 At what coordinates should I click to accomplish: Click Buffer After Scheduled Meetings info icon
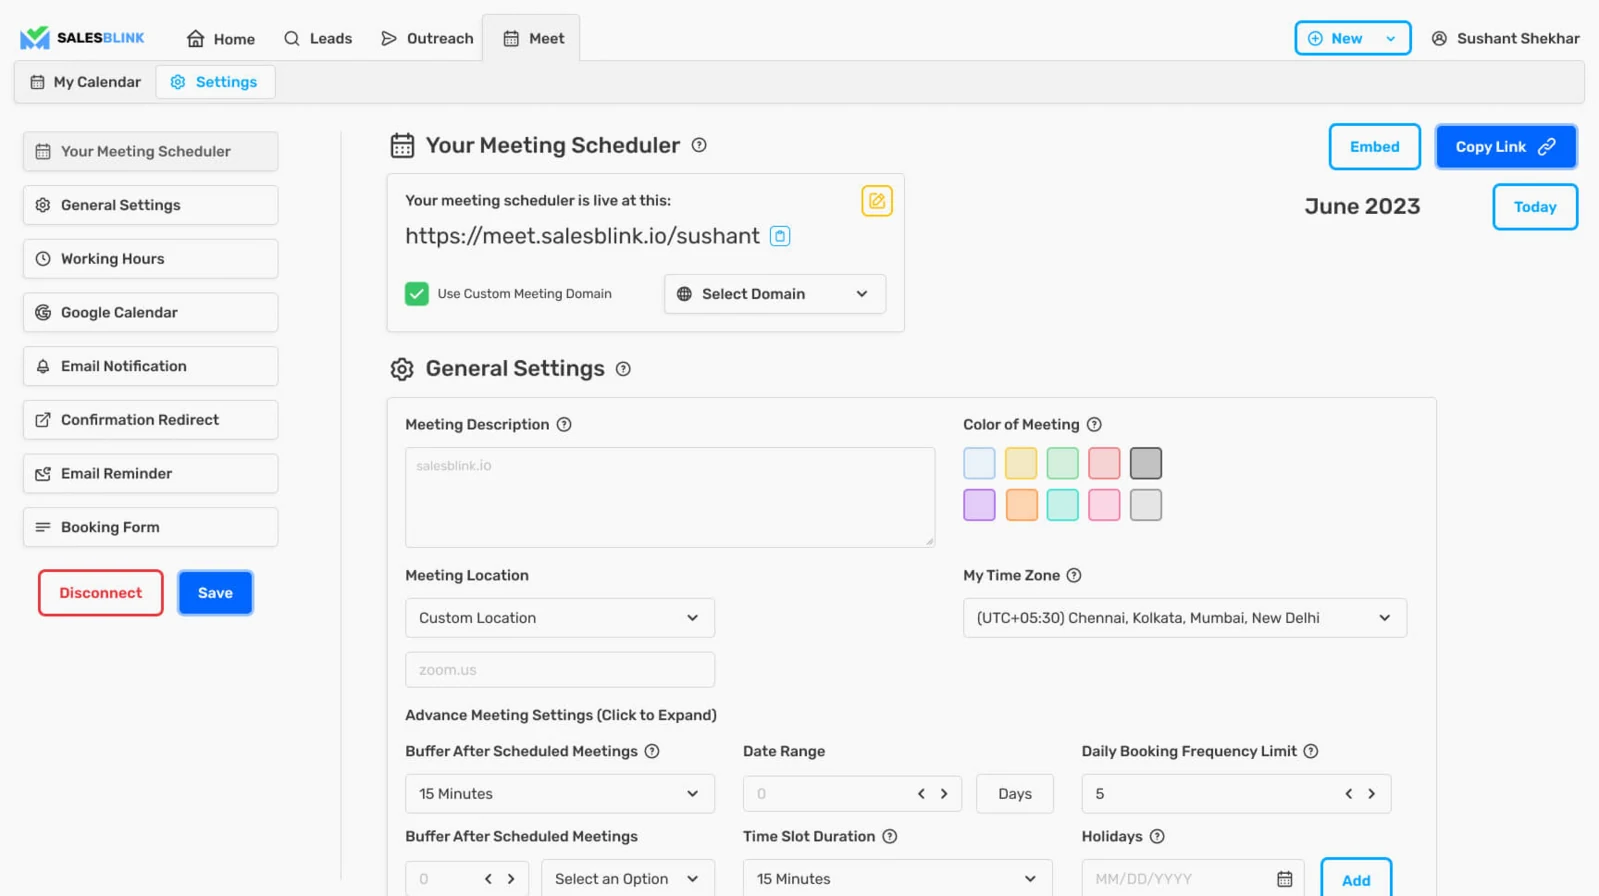[x=652, y=752]
